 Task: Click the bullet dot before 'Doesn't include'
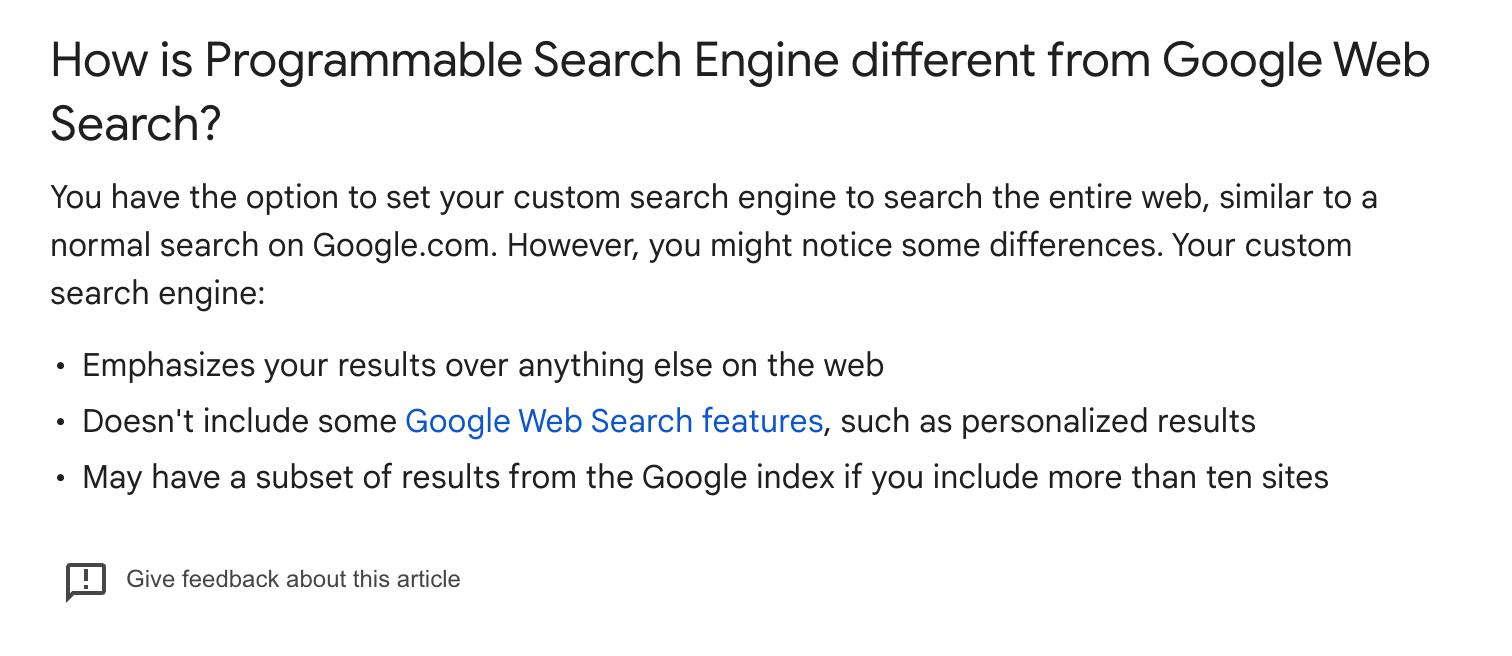tap(61, 423)
